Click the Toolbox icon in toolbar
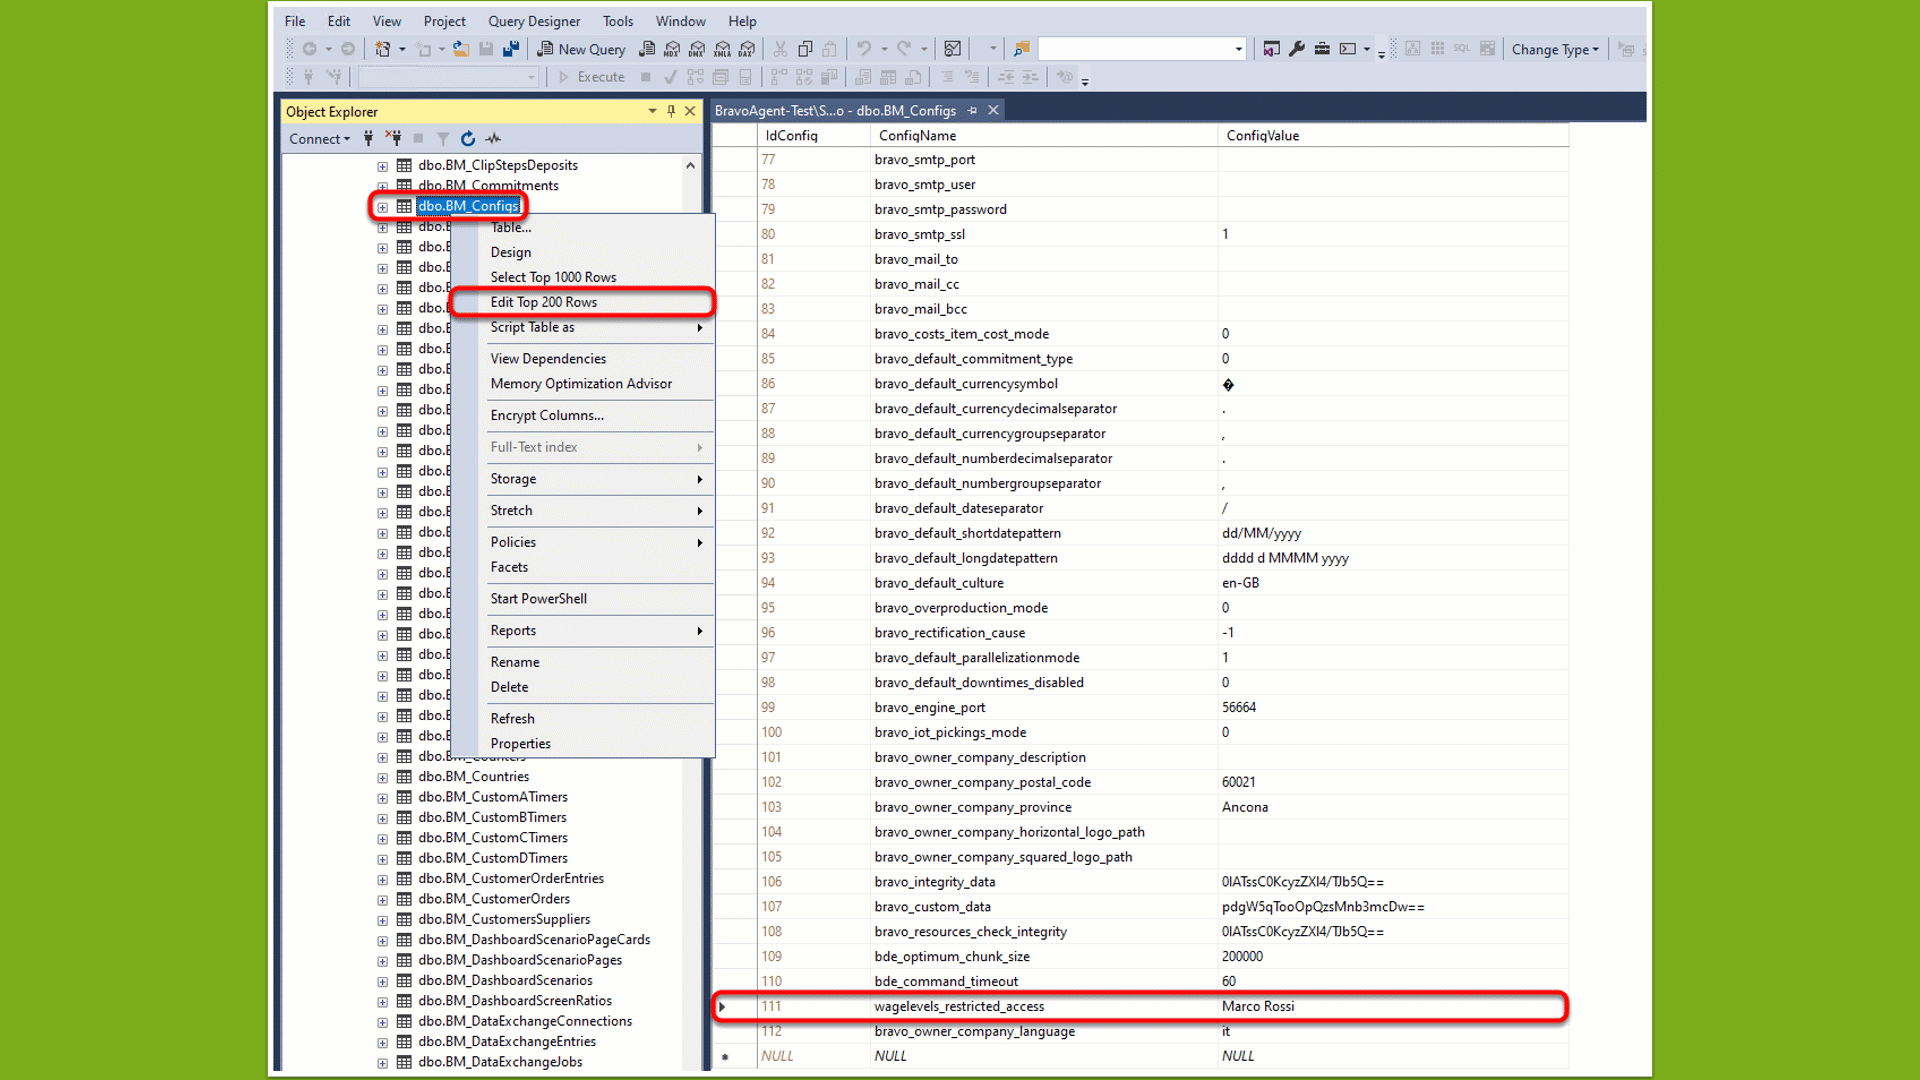 pyautogui.click(x=1322, y=49)
